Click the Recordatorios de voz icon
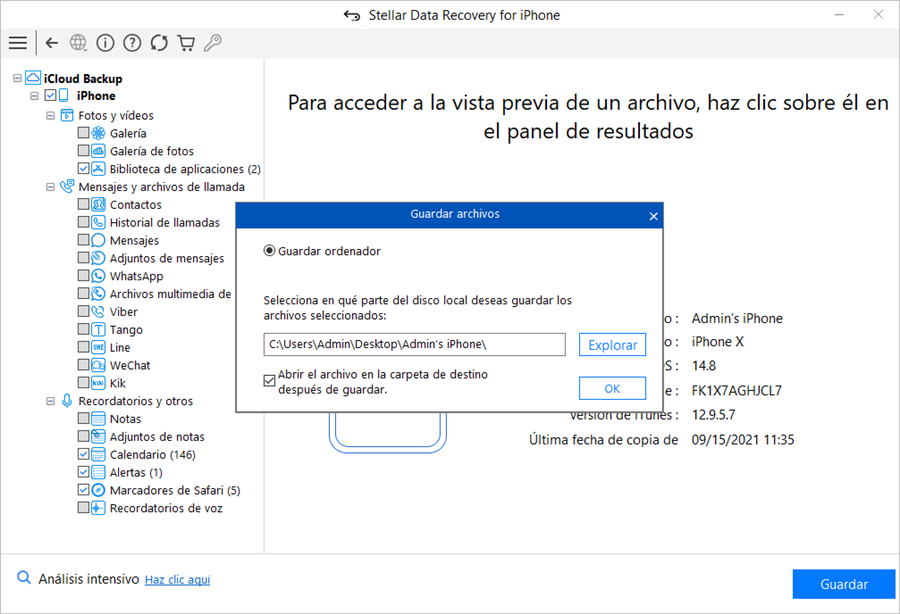This screenshot has width=900, height=614. [x=99, y=508]
